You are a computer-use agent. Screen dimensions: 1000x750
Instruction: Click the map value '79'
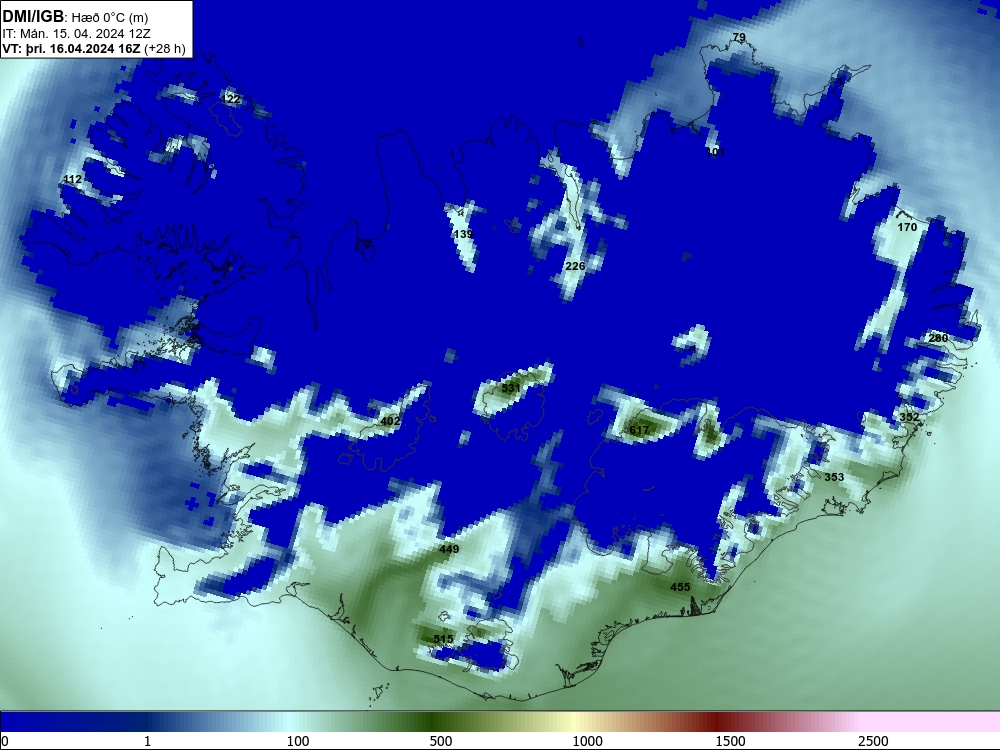pyautogui.click(x=739, y=37)
